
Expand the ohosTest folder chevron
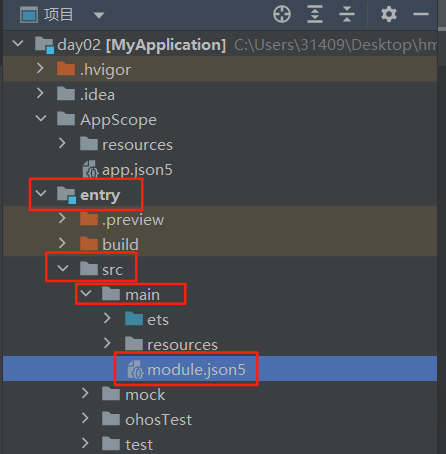85,418
